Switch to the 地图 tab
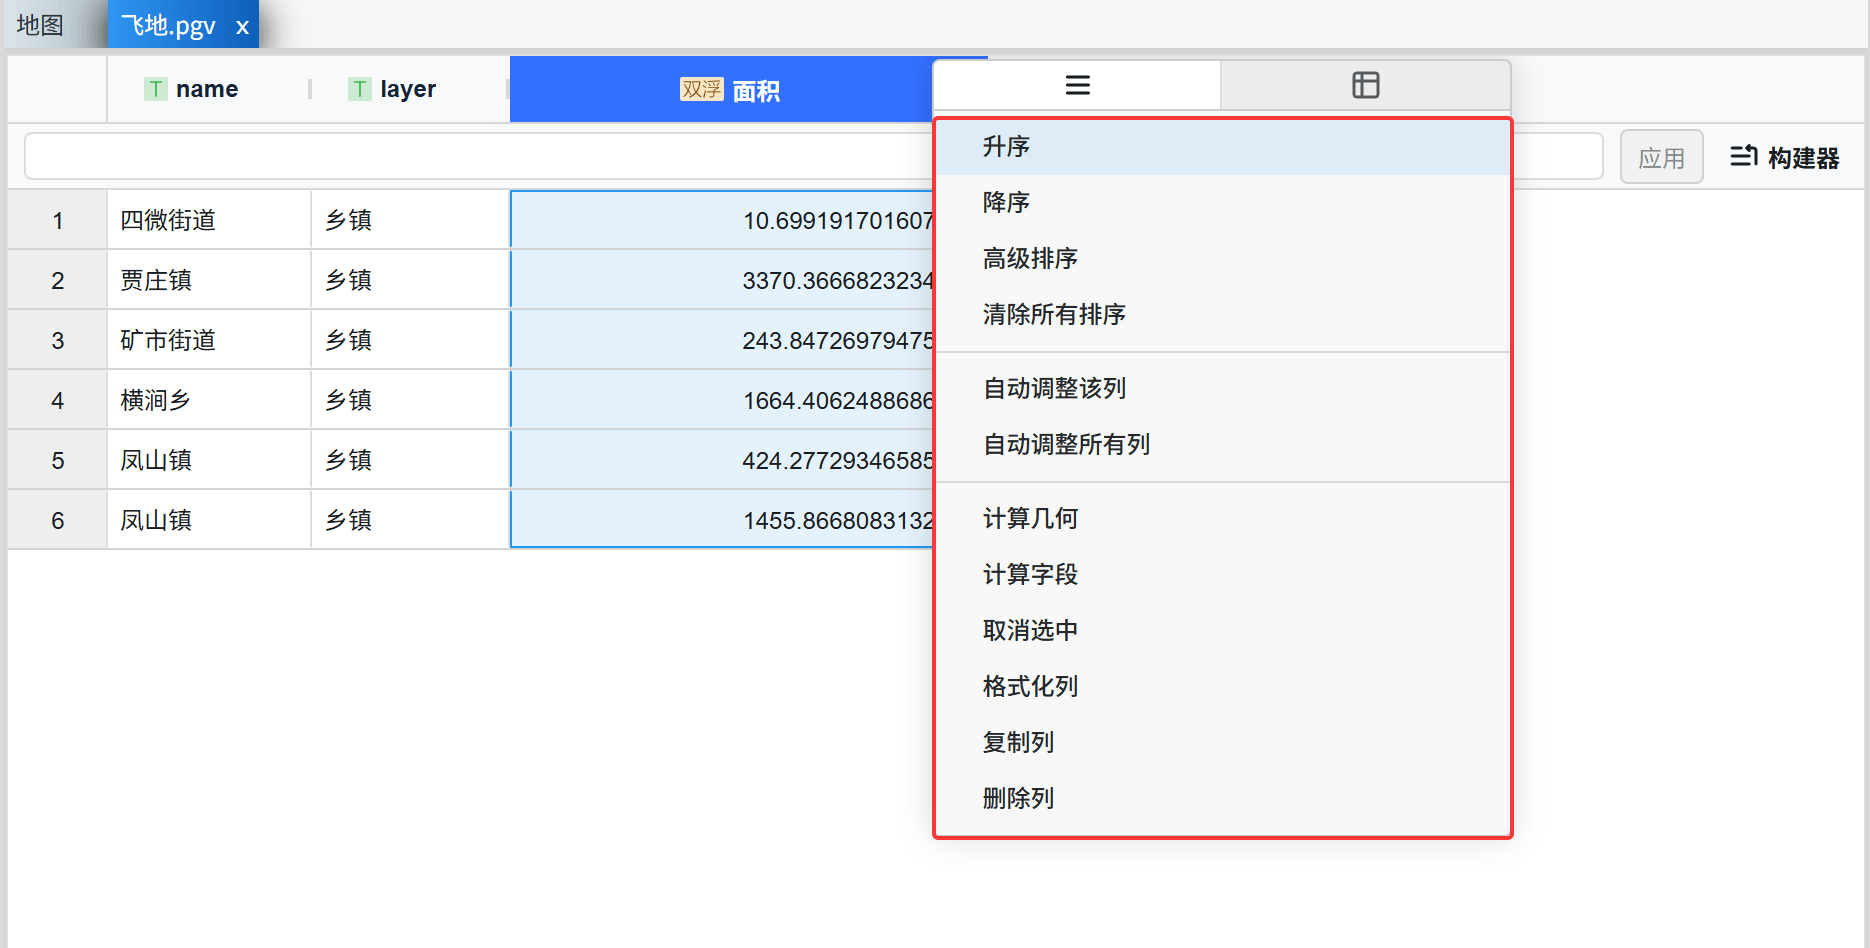The width and height of the screenshot is (1870, 948). [41, 25]
